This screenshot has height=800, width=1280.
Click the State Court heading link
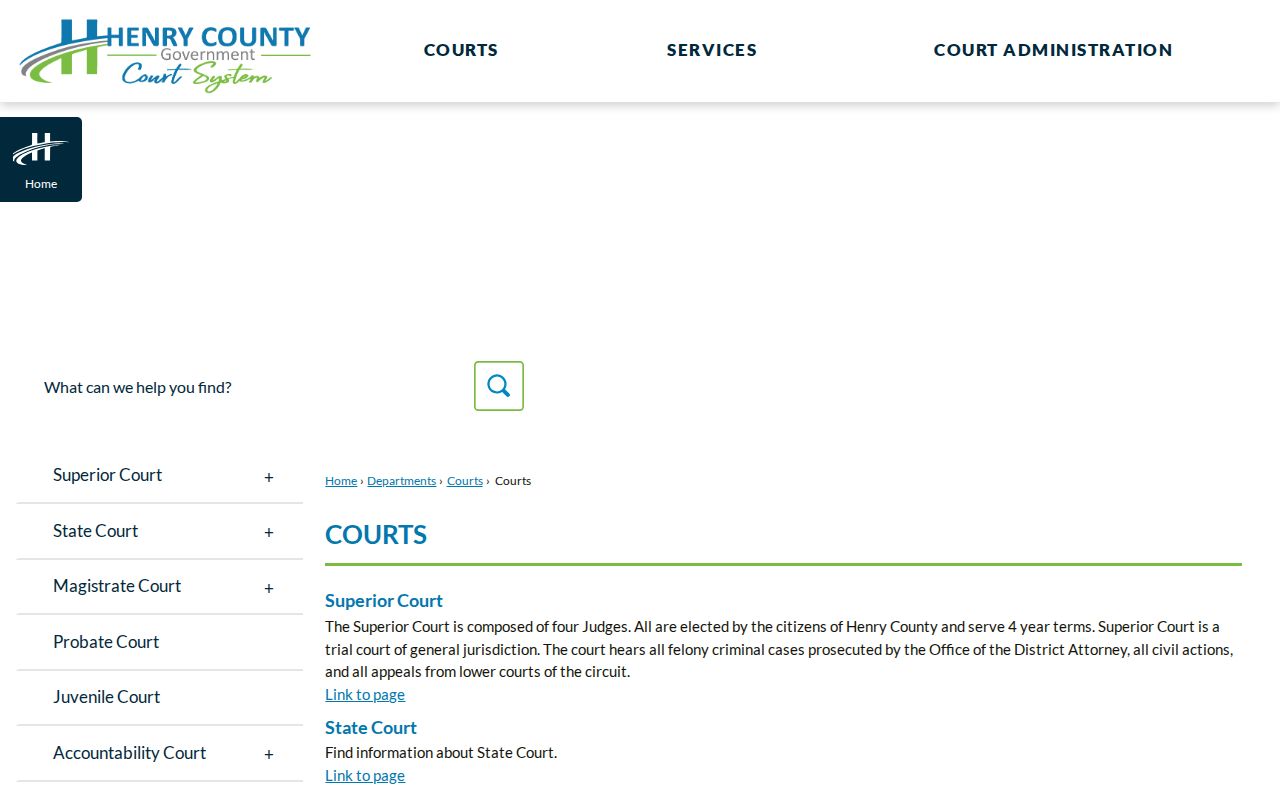pyautogui.click(x=371, y=728)
